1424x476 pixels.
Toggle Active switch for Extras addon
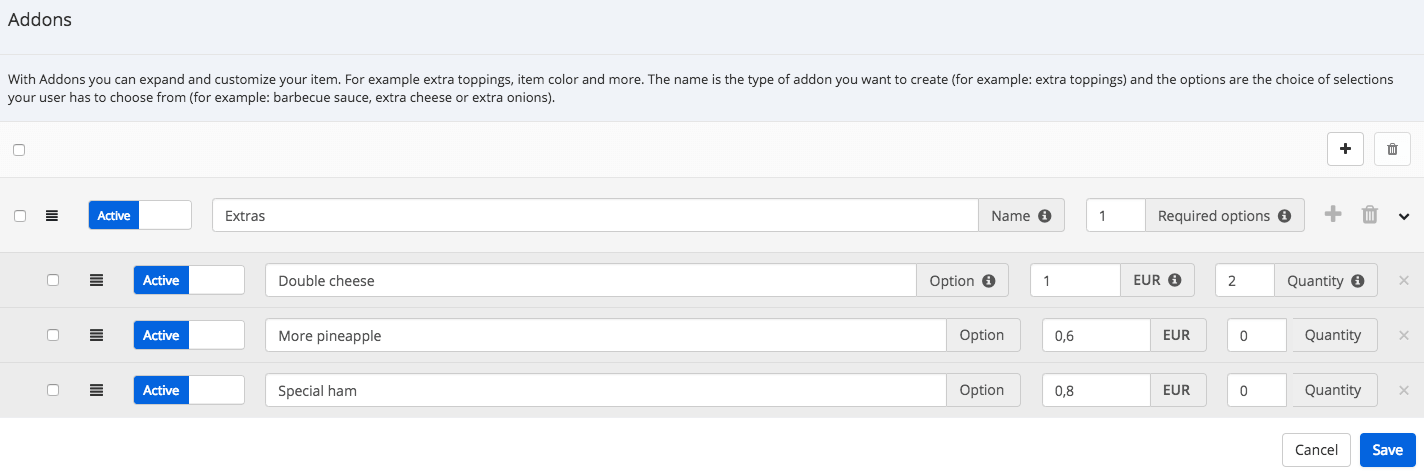tap(140, 215)
